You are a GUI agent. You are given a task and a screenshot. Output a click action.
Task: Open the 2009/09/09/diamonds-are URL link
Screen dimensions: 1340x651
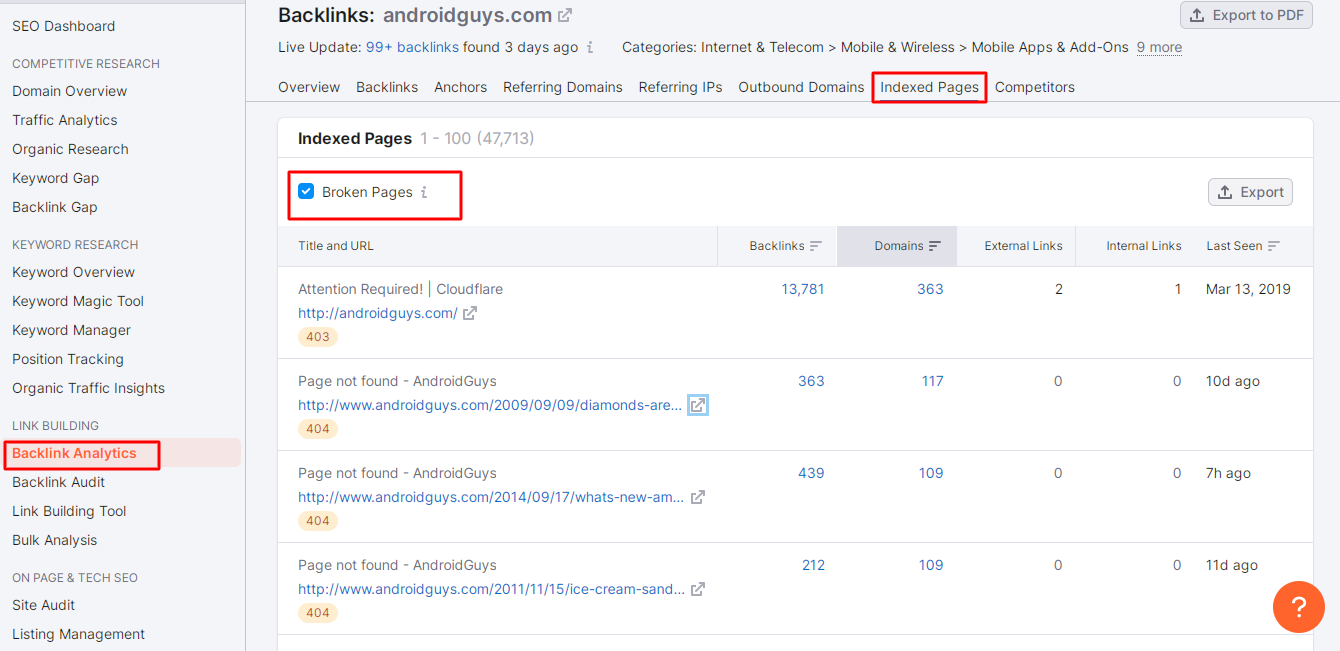click(490, 405)
